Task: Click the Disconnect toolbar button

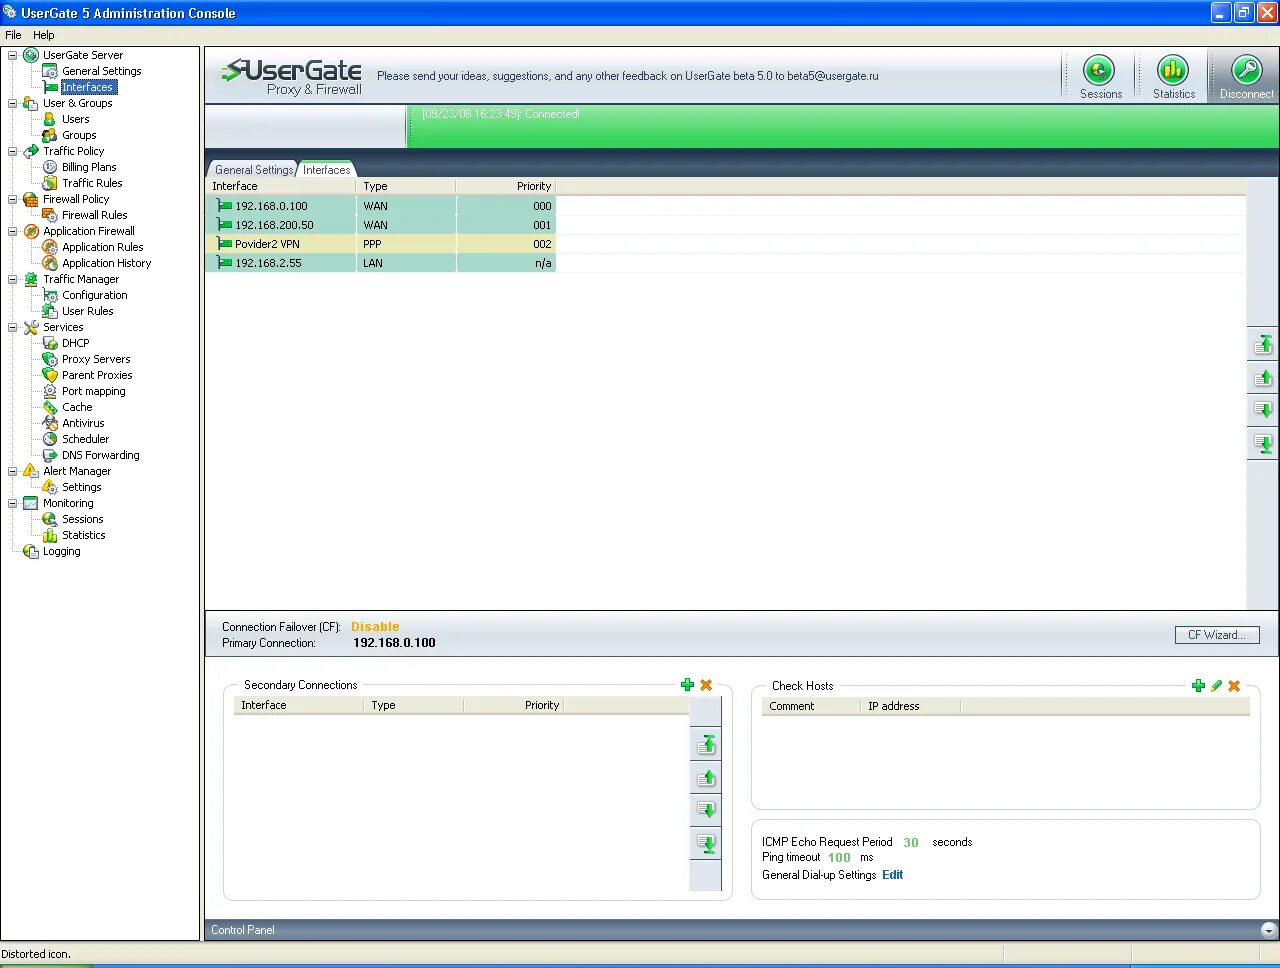Action: [x=1246, y=76]
